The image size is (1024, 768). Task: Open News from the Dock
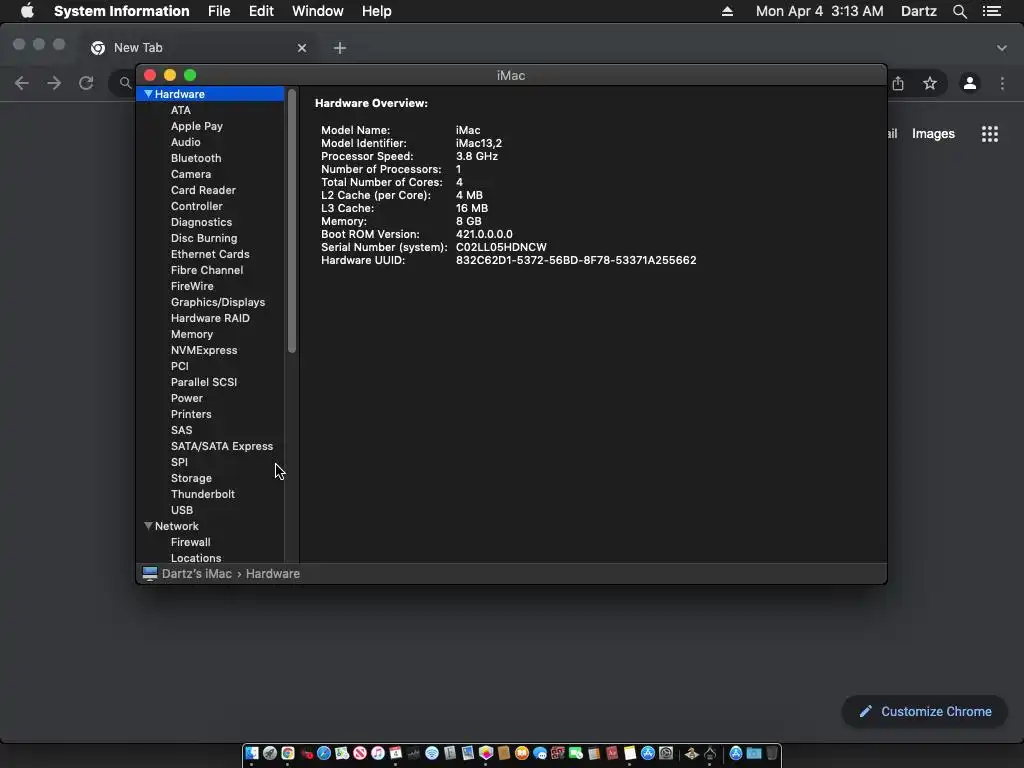[x=360, y=753]
